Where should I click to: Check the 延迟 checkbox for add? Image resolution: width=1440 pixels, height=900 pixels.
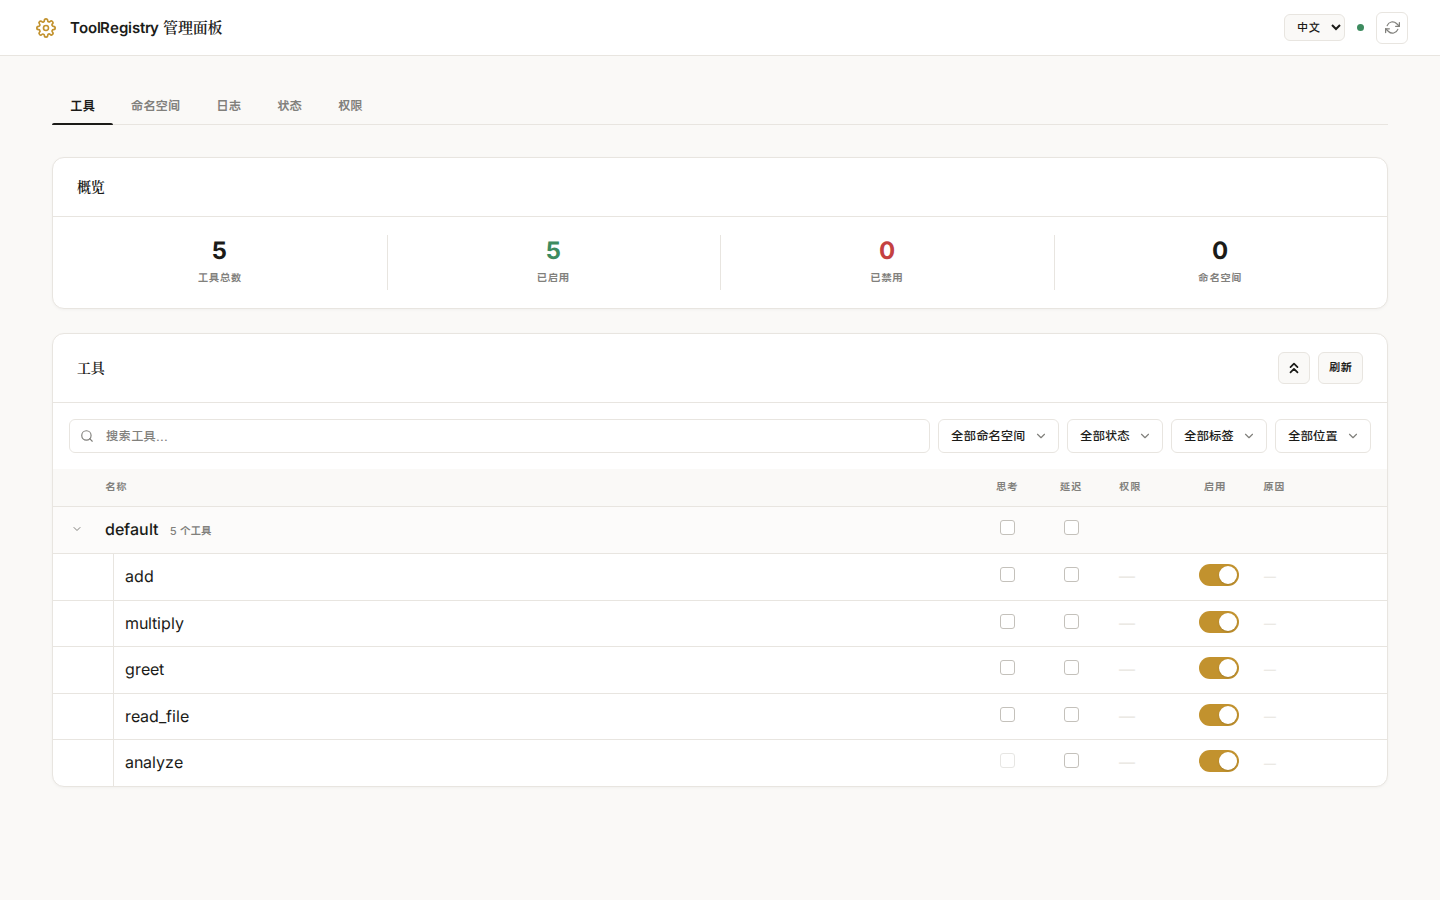pyautogui.click(x=1071, y=575)
